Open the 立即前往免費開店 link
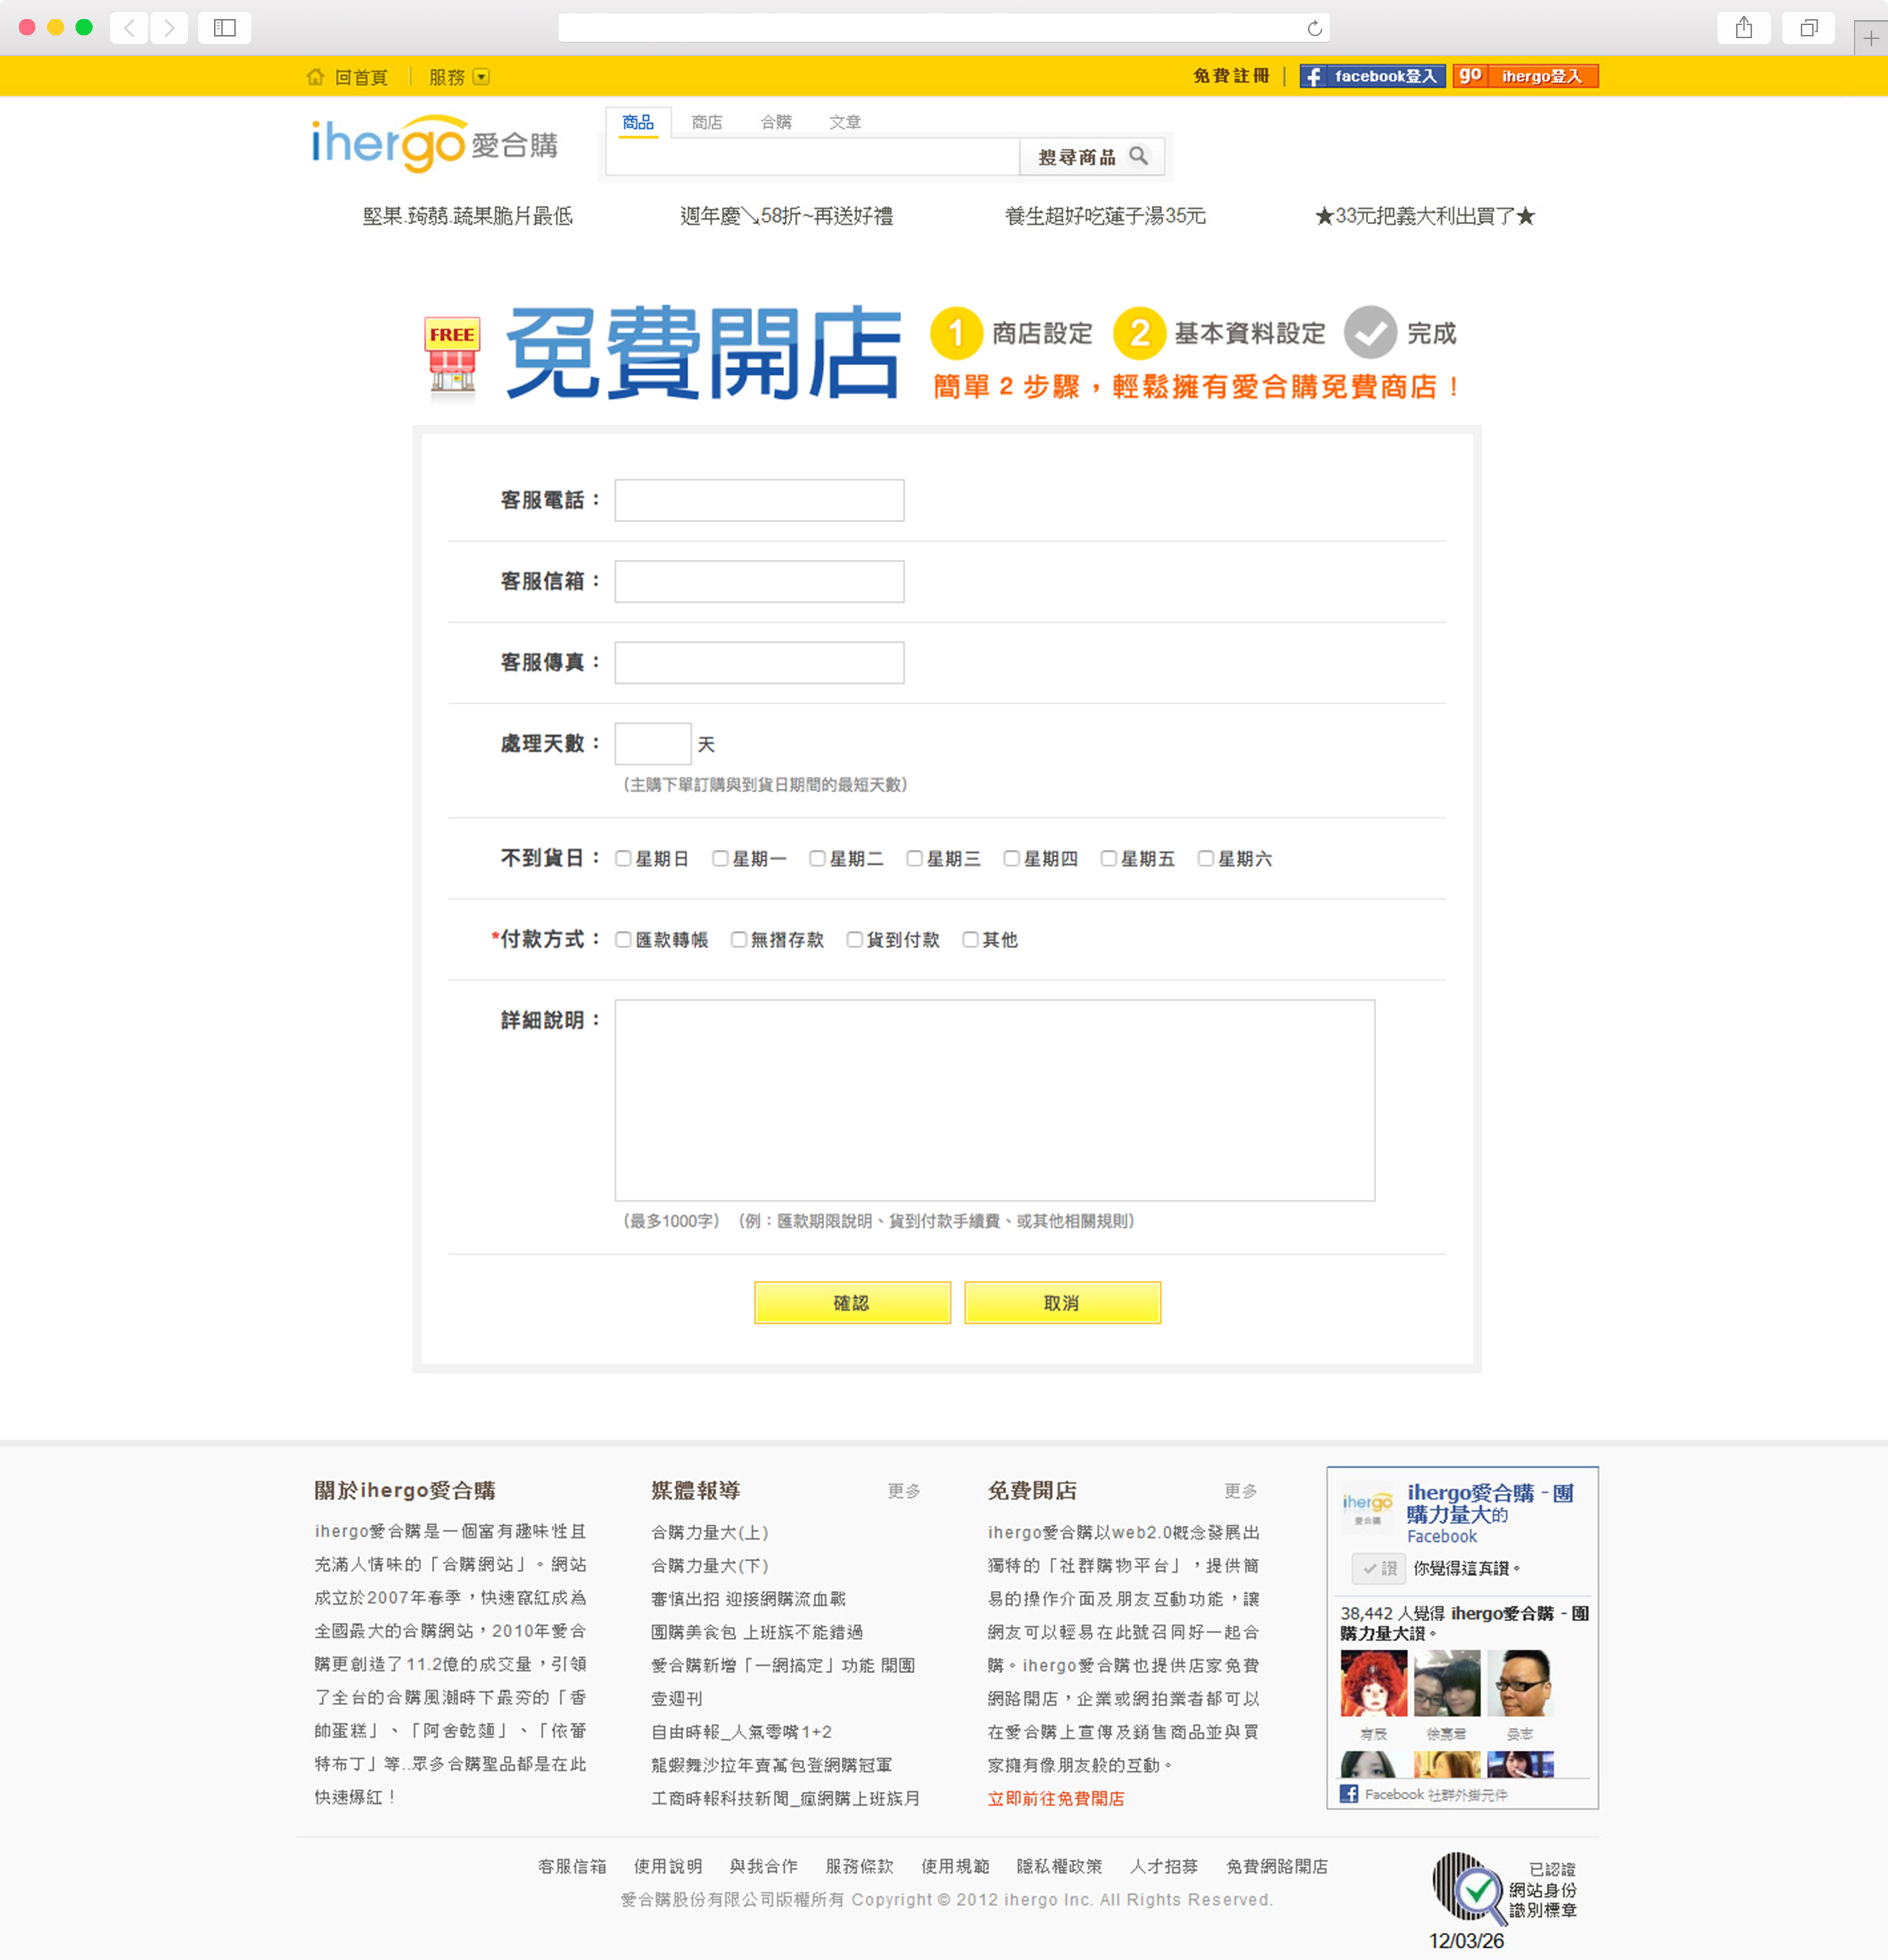Screen dimensions: 1888x1960 click(1055, 1798)
